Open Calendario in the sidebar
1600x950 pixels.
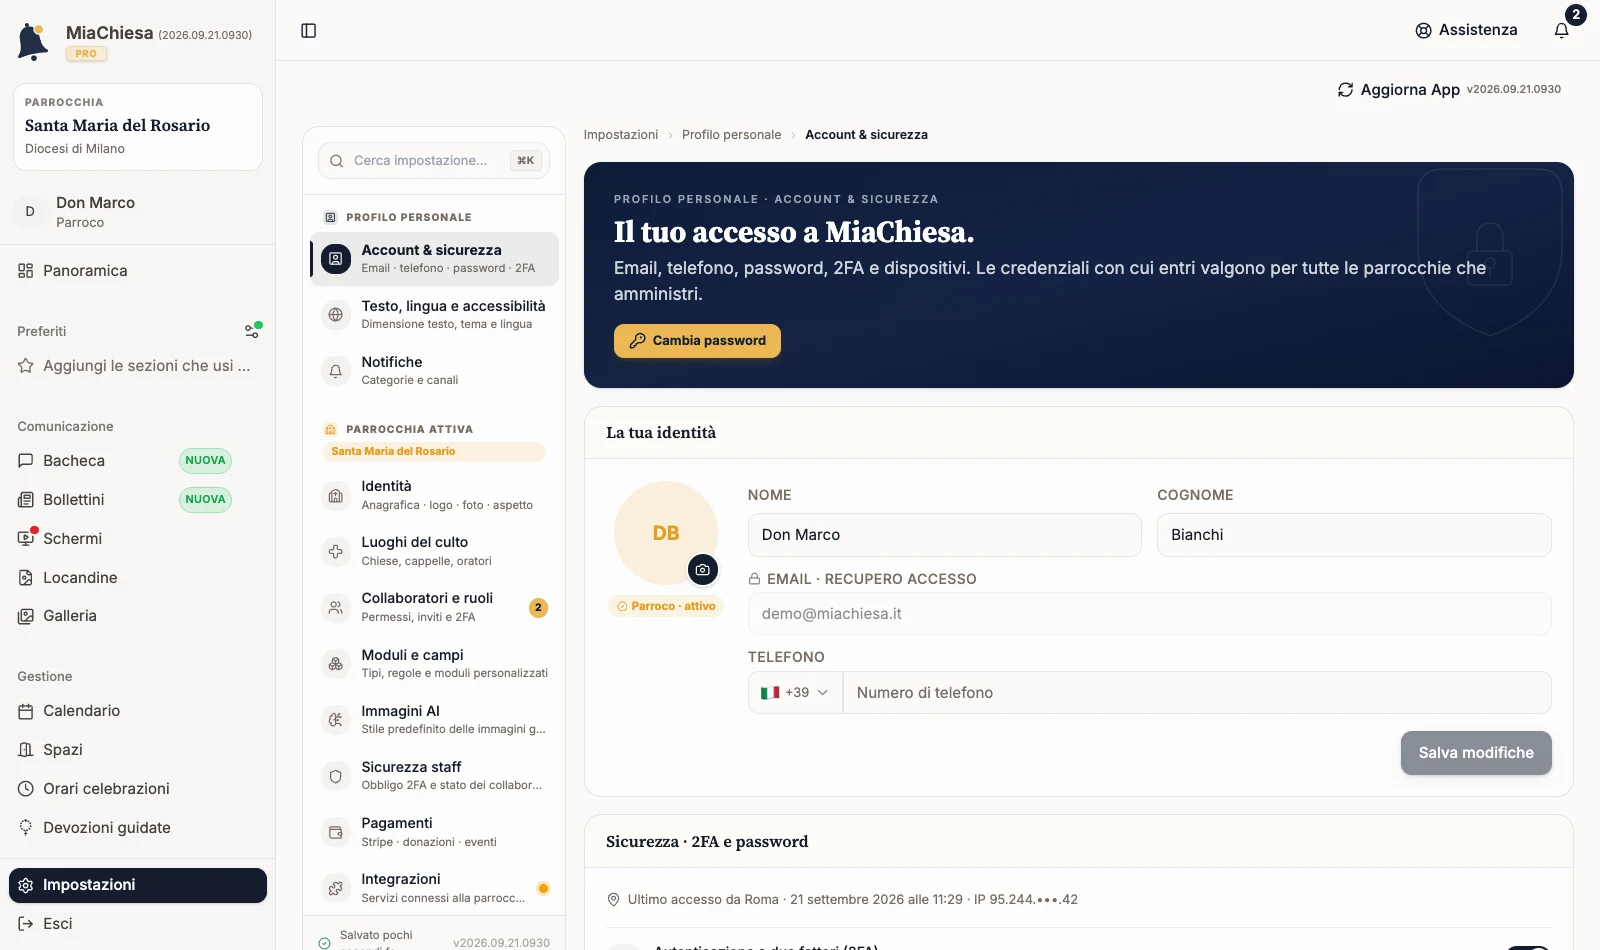click(x=138, y=711)
